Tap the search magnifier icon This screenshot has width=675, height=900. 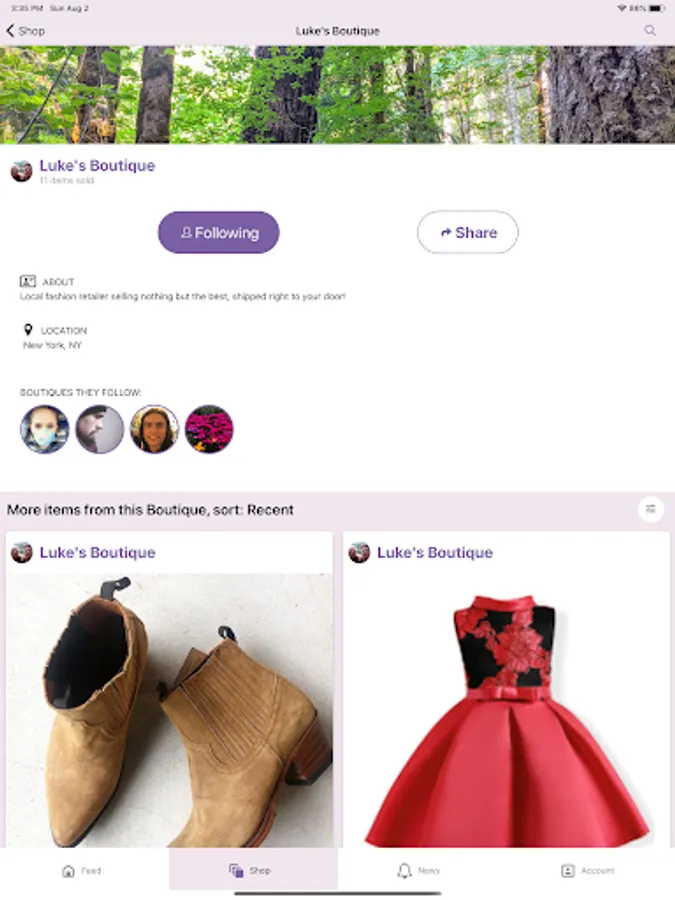[x=650, y=30]
